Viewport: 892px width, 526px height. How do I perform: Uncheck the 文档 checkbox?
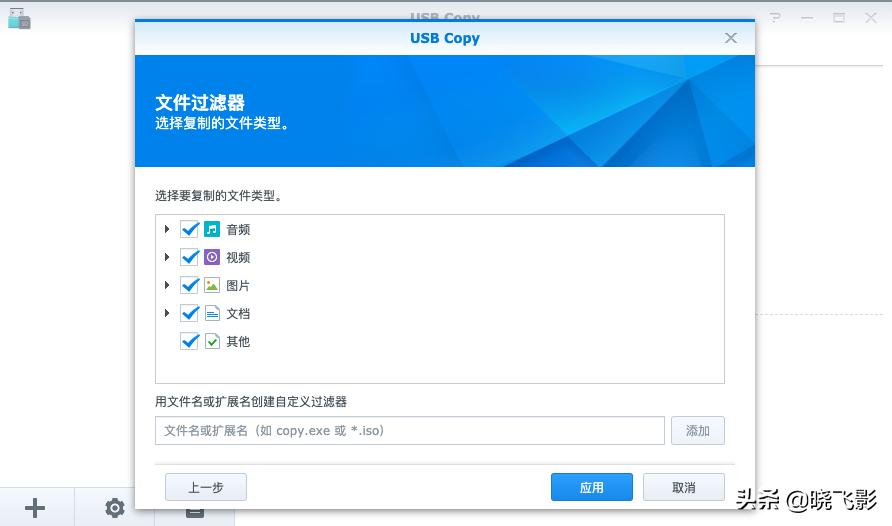point(189,313)
